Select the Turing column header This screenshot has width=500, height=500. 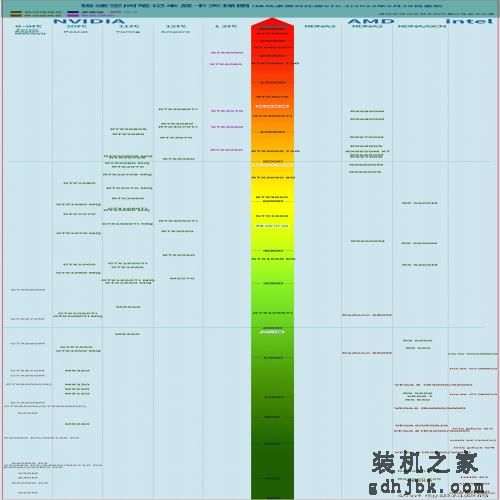coord(128,32)
